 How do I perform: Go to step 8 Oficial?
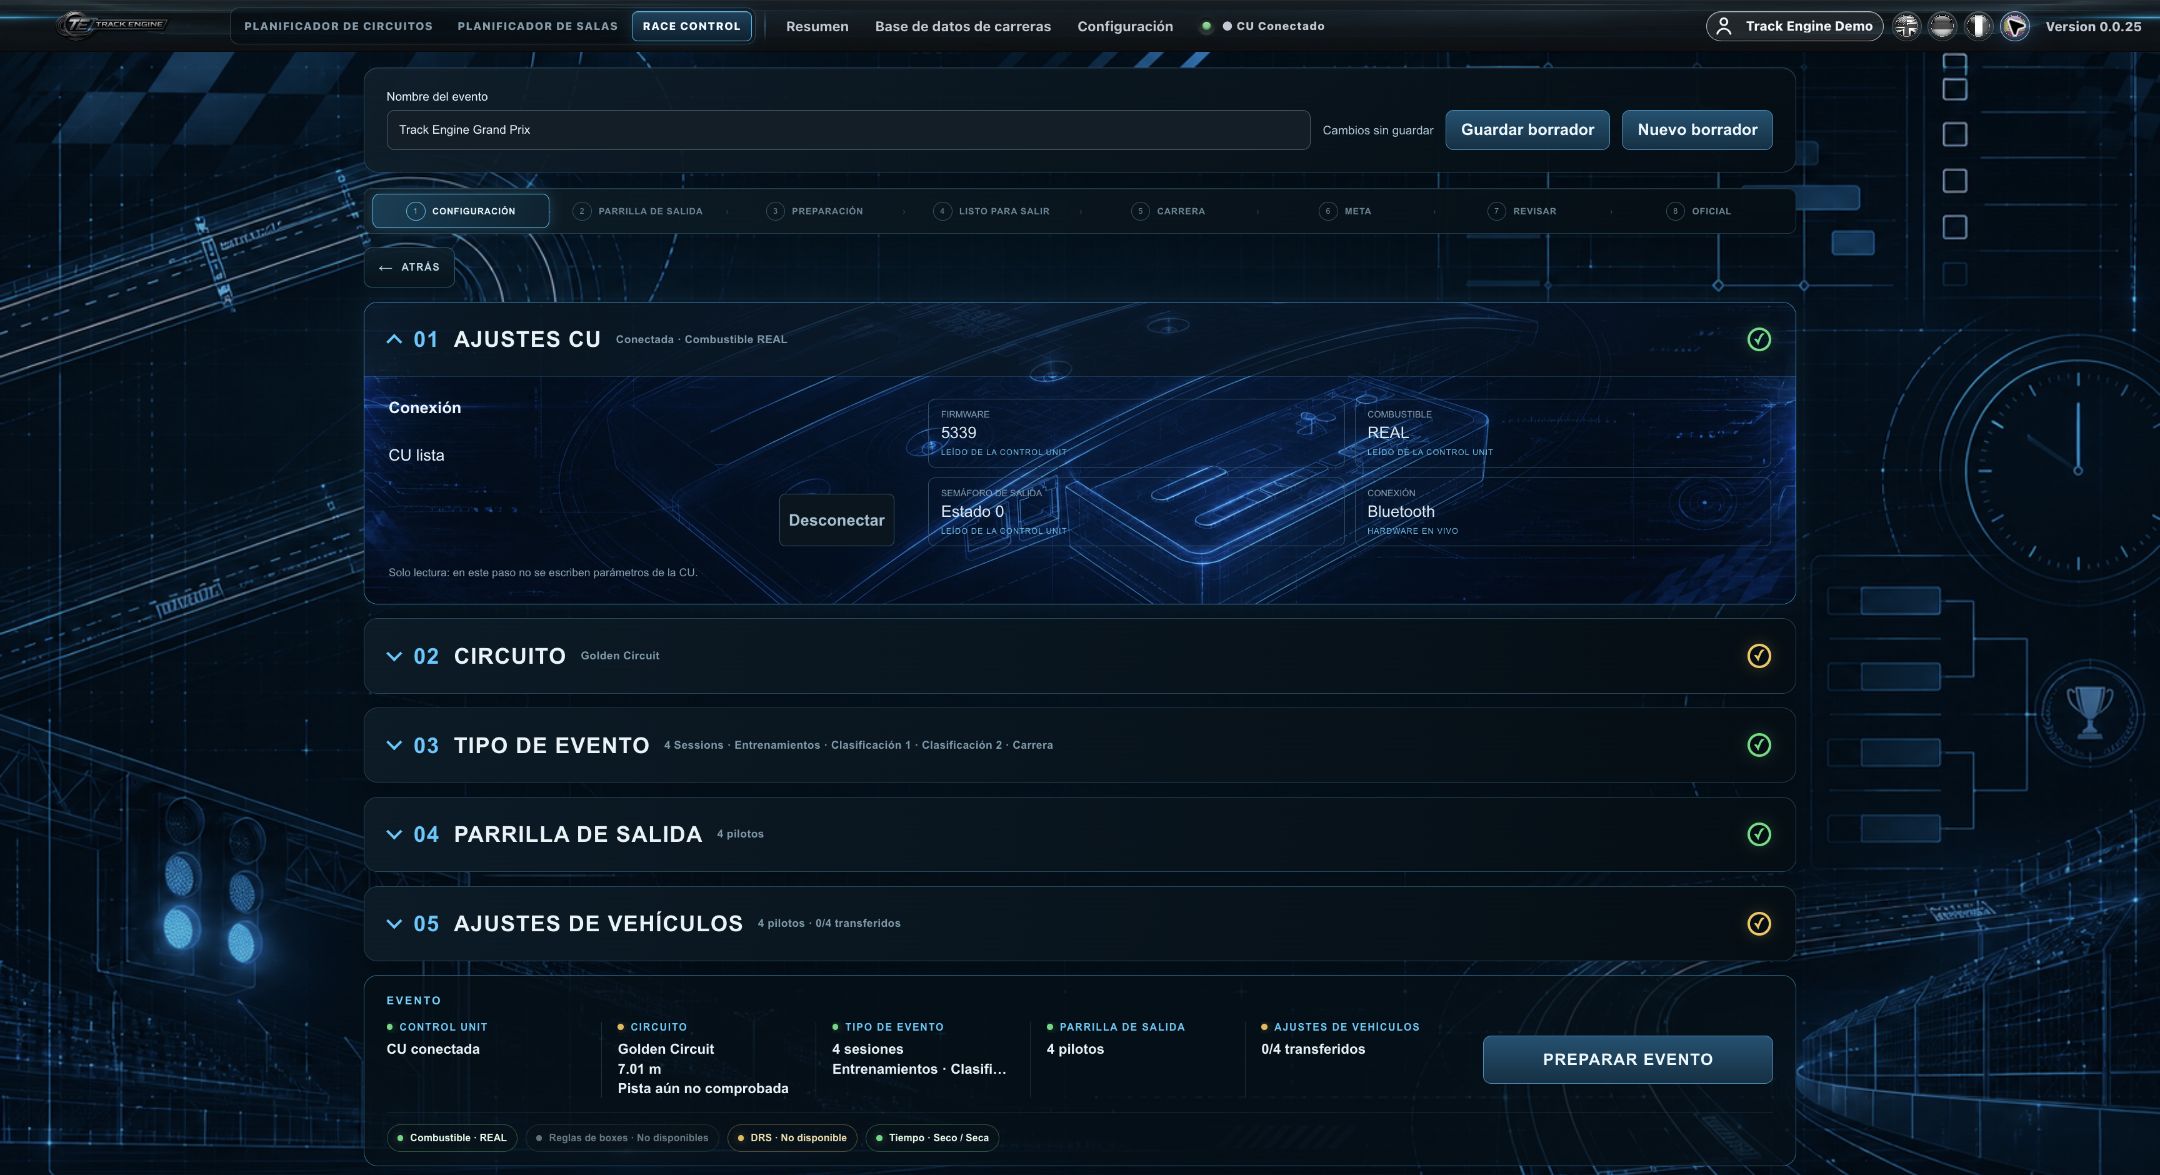pos(1699,211)
